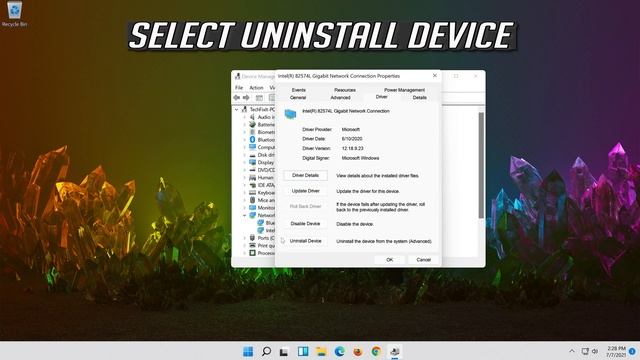Click the Back arrow in Device Manager toolbar
The image size is (640, 360).
coord(237,98)
